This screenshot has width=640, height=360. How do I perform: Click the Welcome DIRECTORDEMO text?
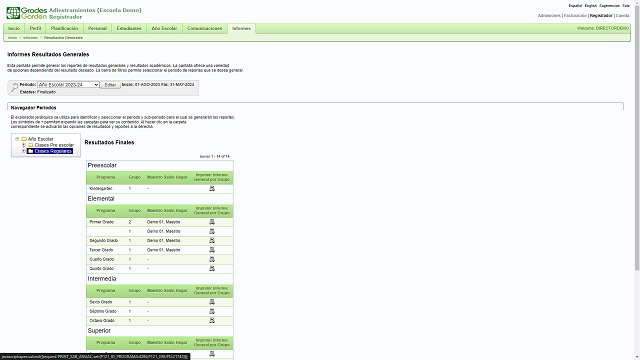pyautogui.click(x=603, y=29)
